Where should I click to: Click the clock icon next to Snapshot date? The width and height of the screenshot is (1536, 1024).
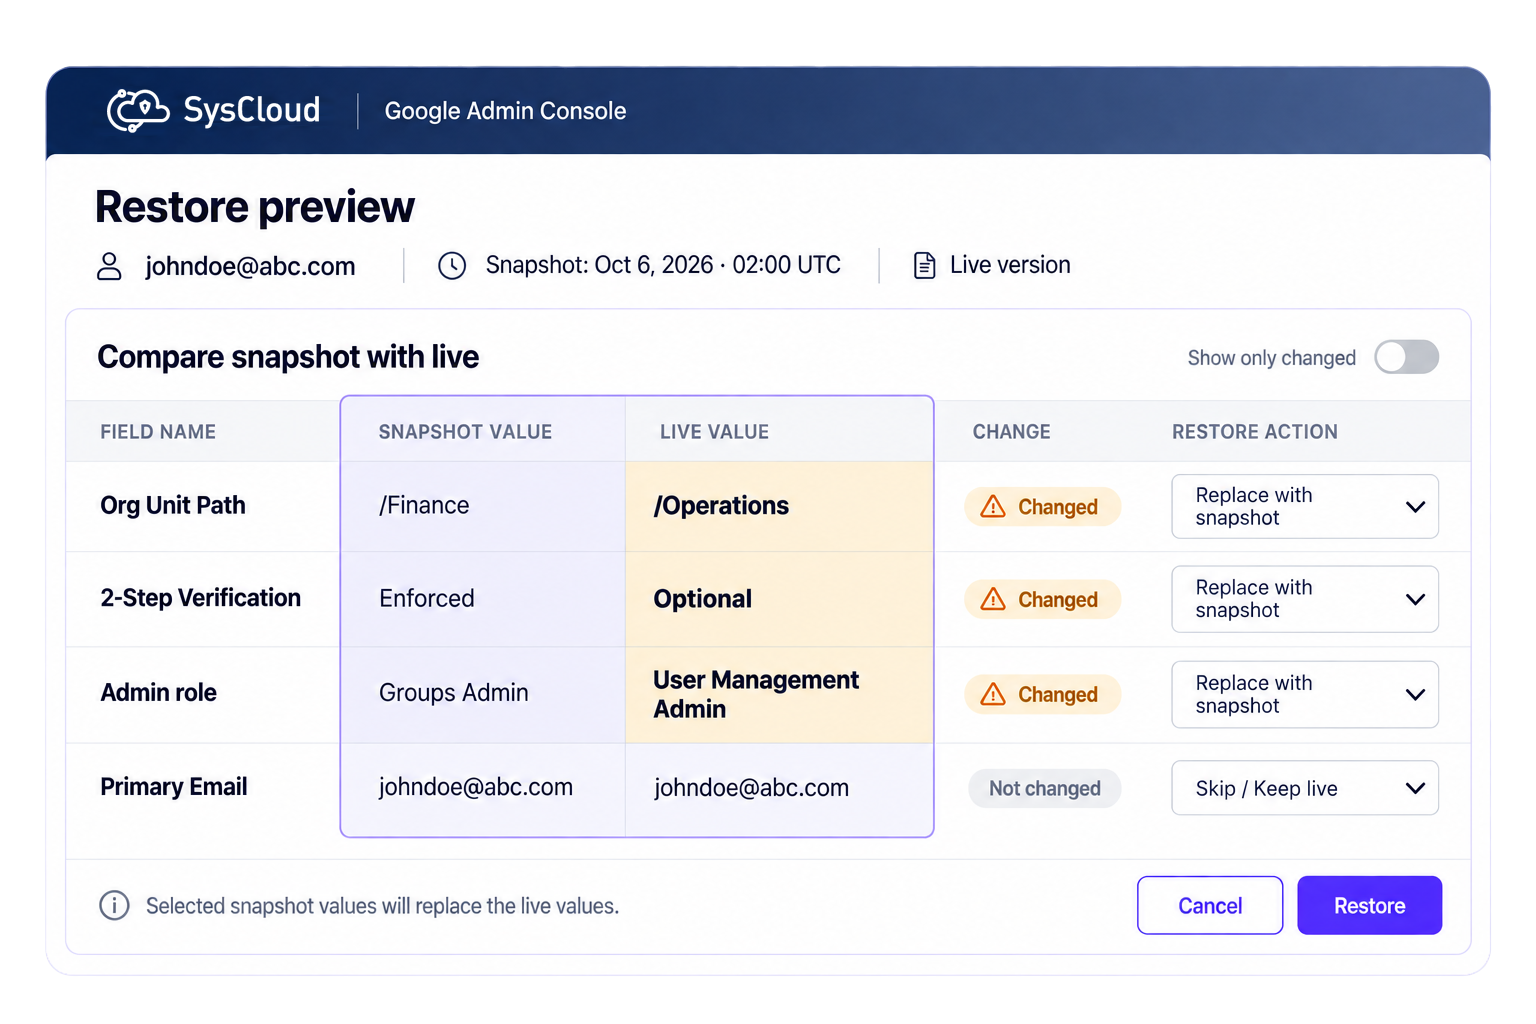point(452,266)
